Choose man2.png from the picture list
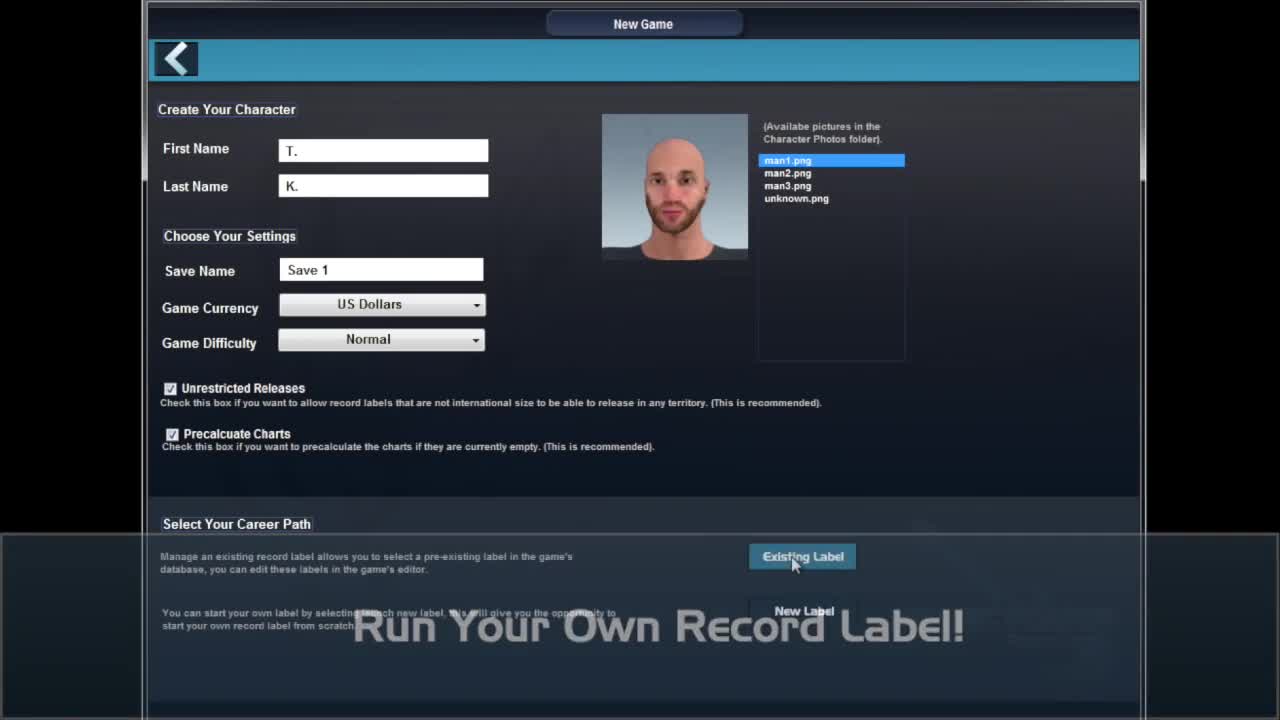 (788, 173)
